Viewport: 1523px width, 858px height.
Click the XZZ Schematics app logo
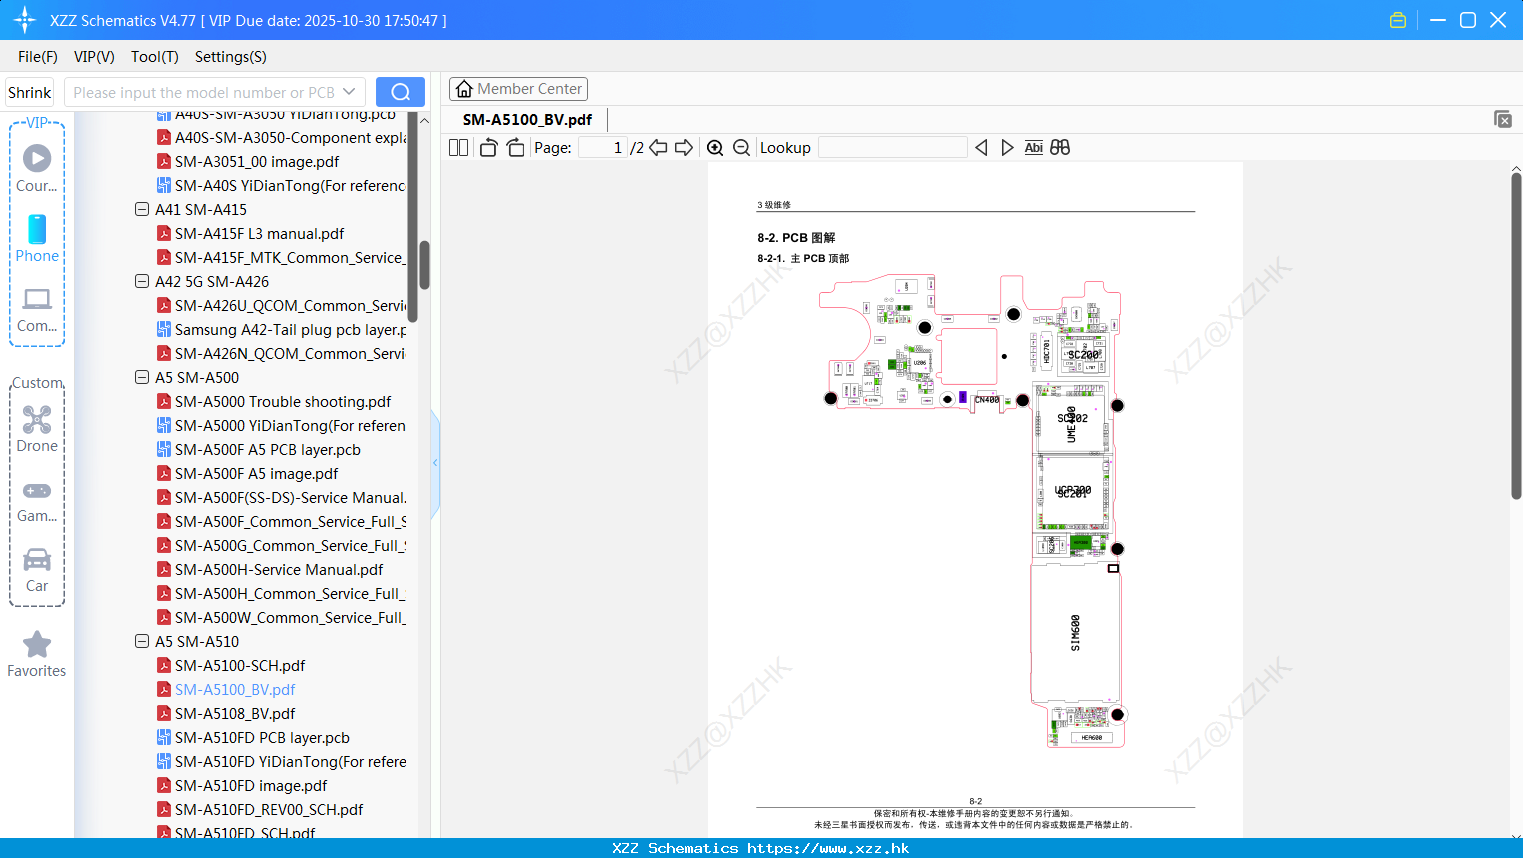(24, 20)
